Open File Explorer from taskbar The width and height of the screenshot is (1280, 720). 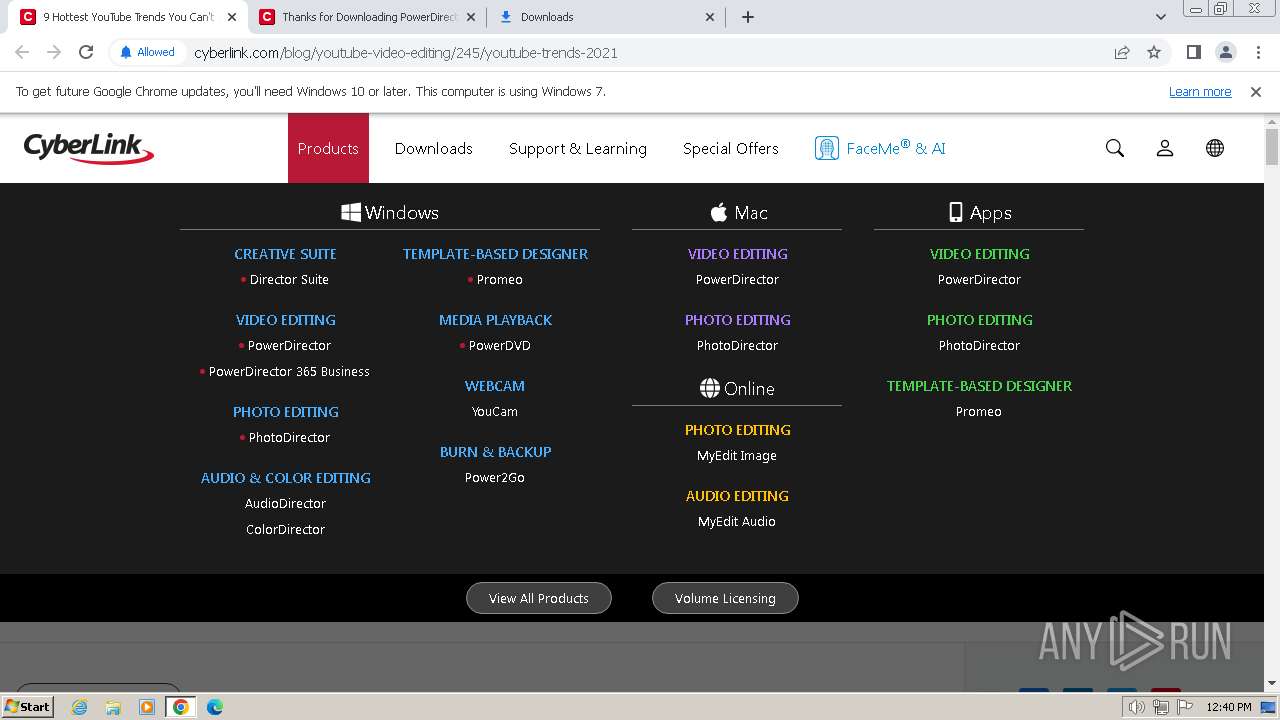click(x=113, y=707)
